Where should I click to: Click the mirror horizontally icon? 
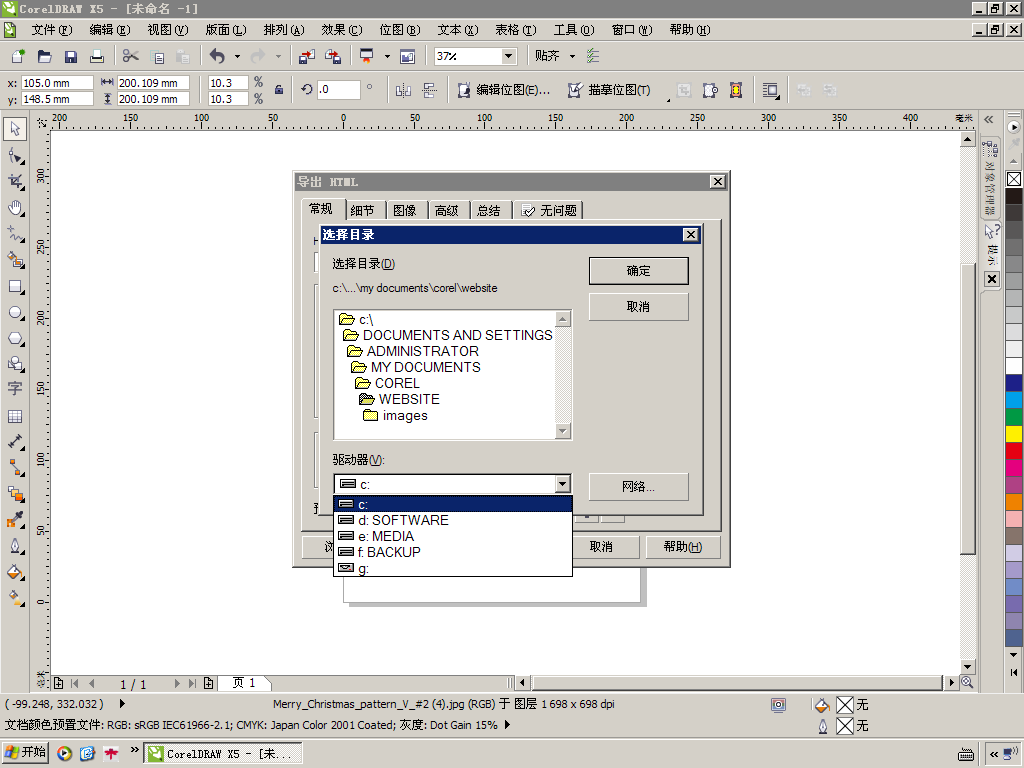tap(403, 90)
